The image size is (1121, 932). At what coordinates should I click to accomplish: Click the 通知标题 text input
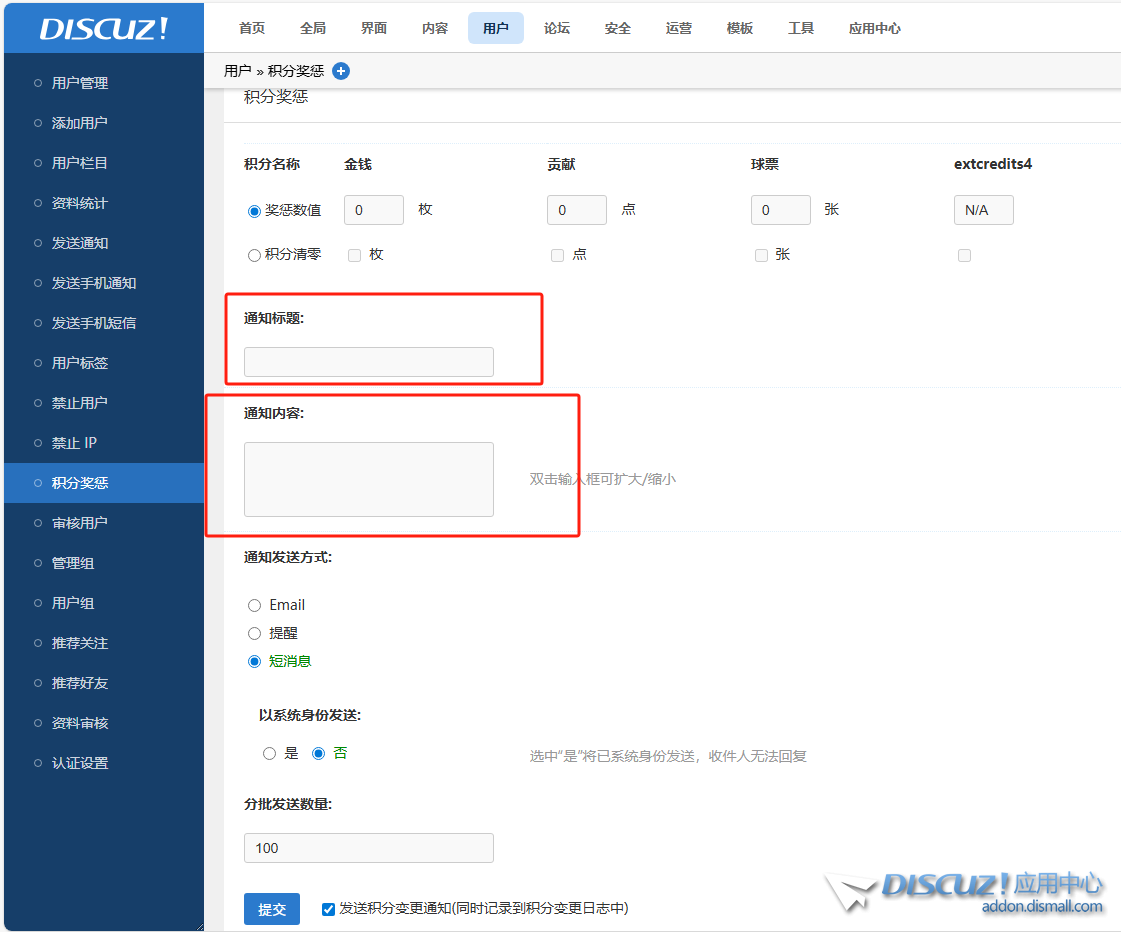(368, 362)
